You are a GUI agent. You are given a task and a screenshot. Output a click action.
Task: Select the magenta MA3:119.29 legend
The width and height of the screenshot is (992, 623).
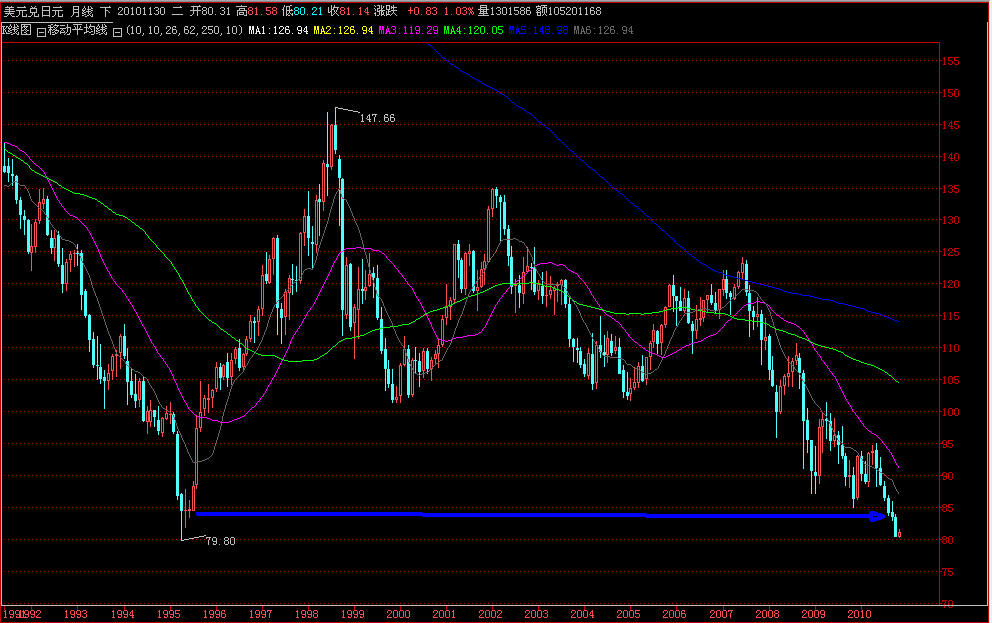coord(408,30)
